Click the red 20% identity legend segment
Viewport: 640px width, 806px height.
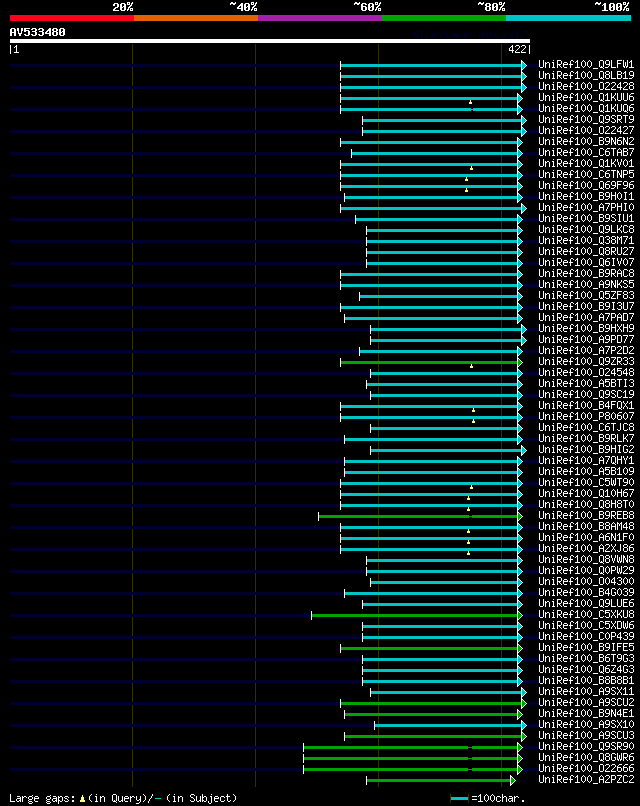pos(71,18)
